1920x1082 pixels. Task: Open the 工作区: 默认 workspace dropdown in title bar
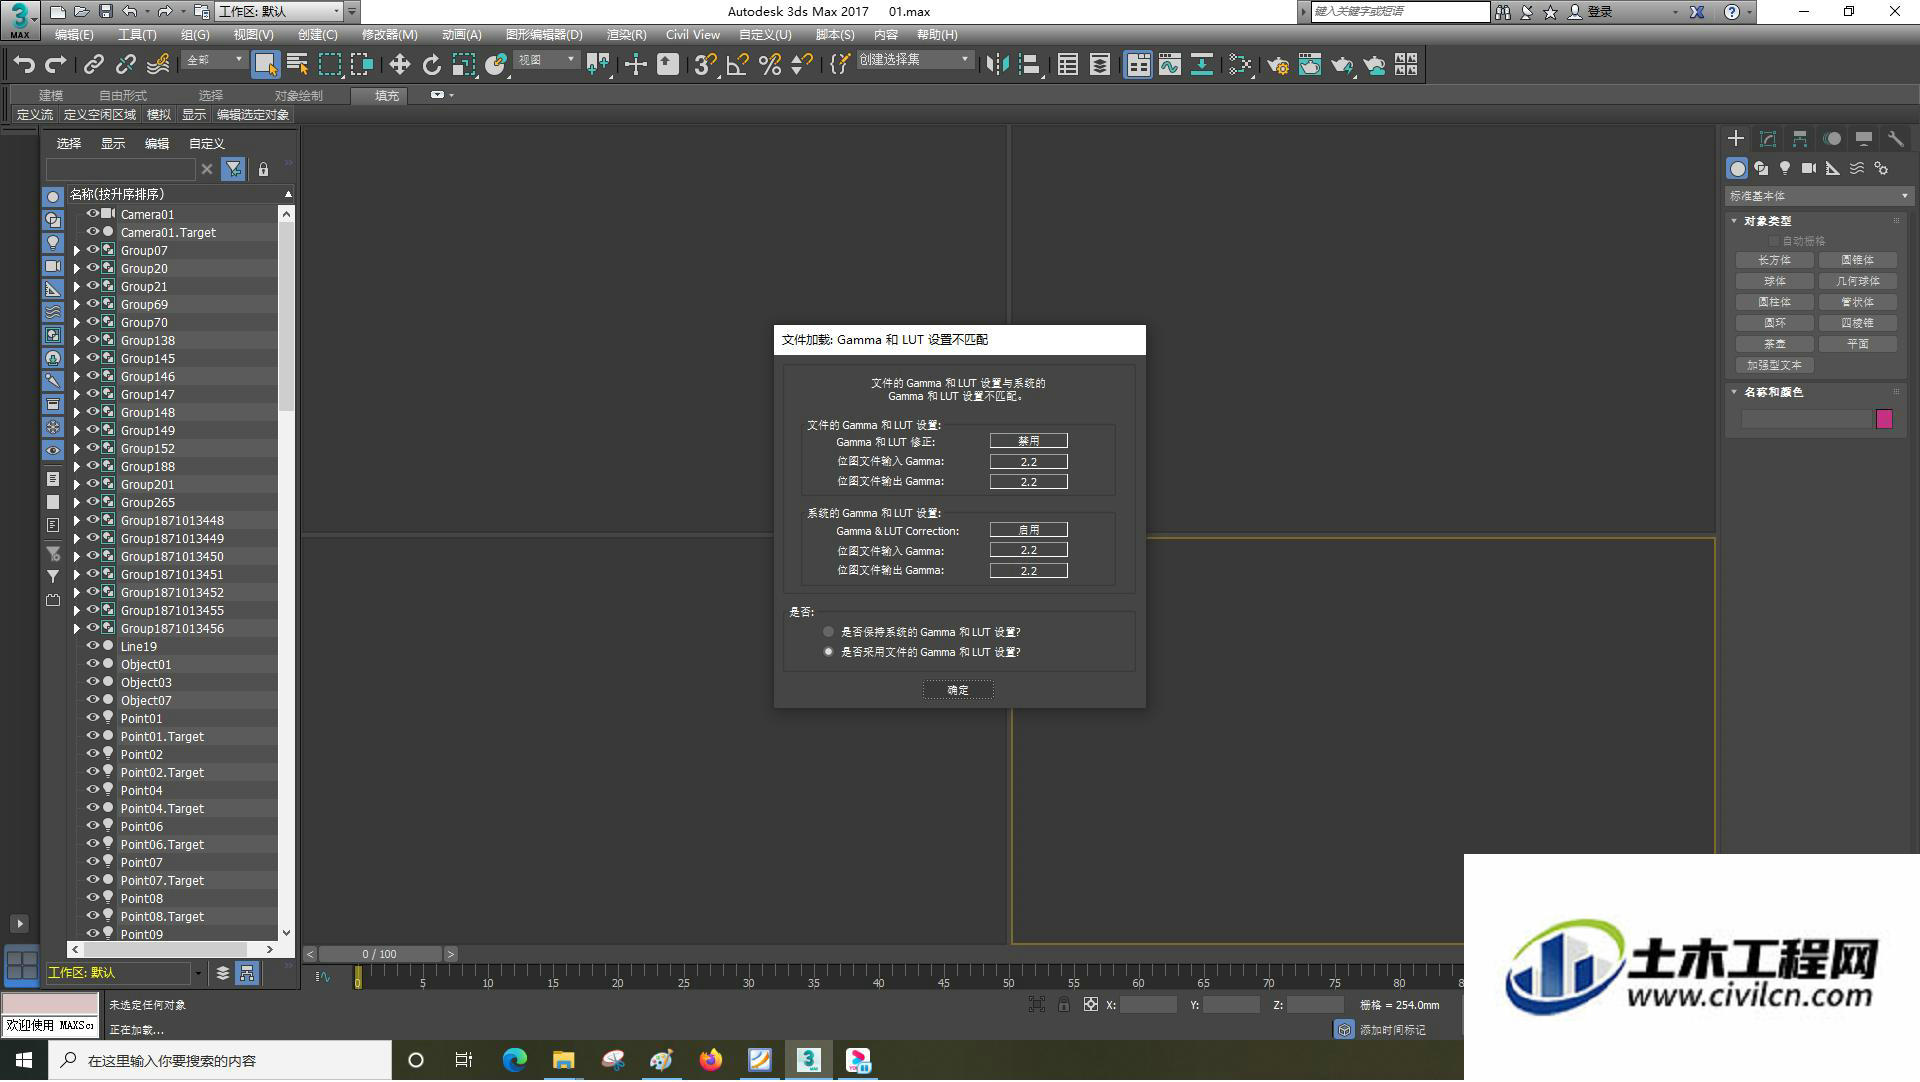(x=279, y=11)
